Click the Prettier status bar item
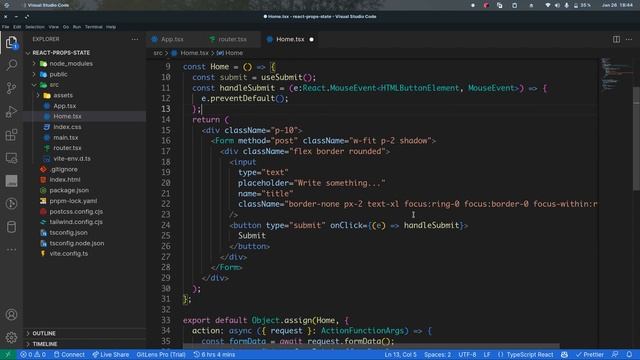This screenshot has width=640, height=360. 589,355
